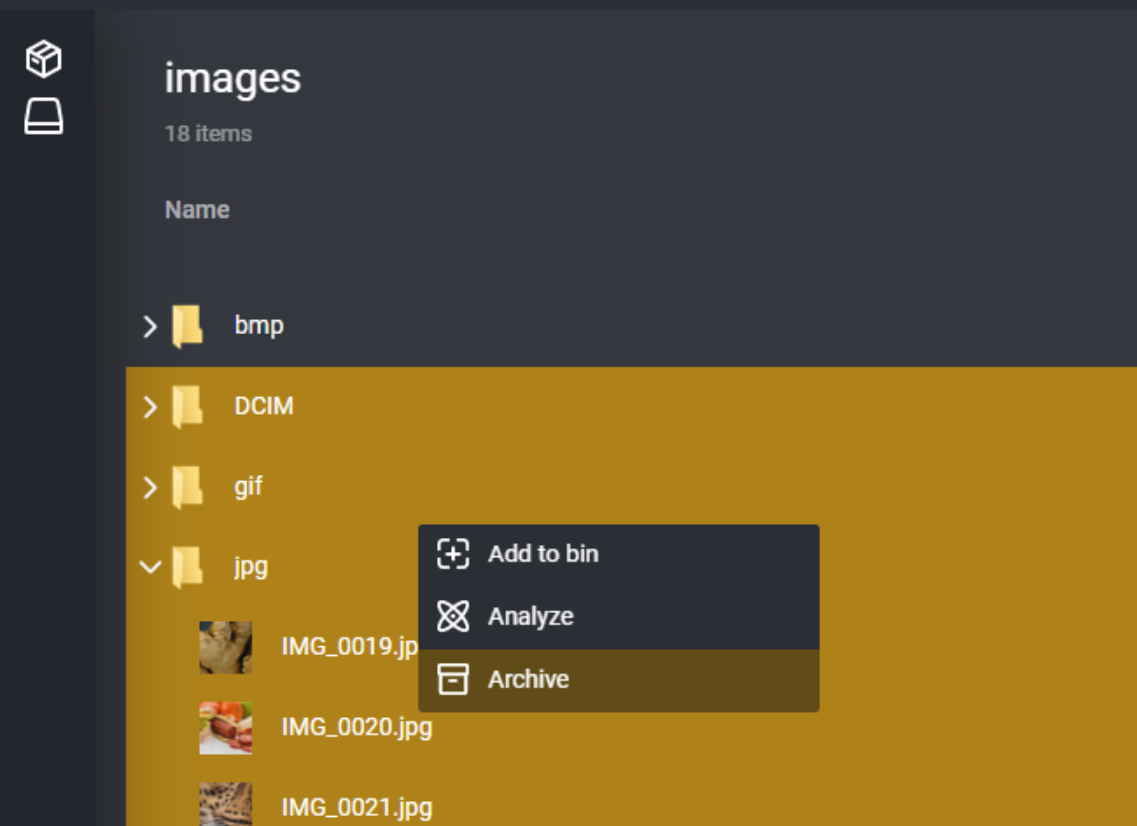Open the package box sidebar icon

(x=44, y=59)
